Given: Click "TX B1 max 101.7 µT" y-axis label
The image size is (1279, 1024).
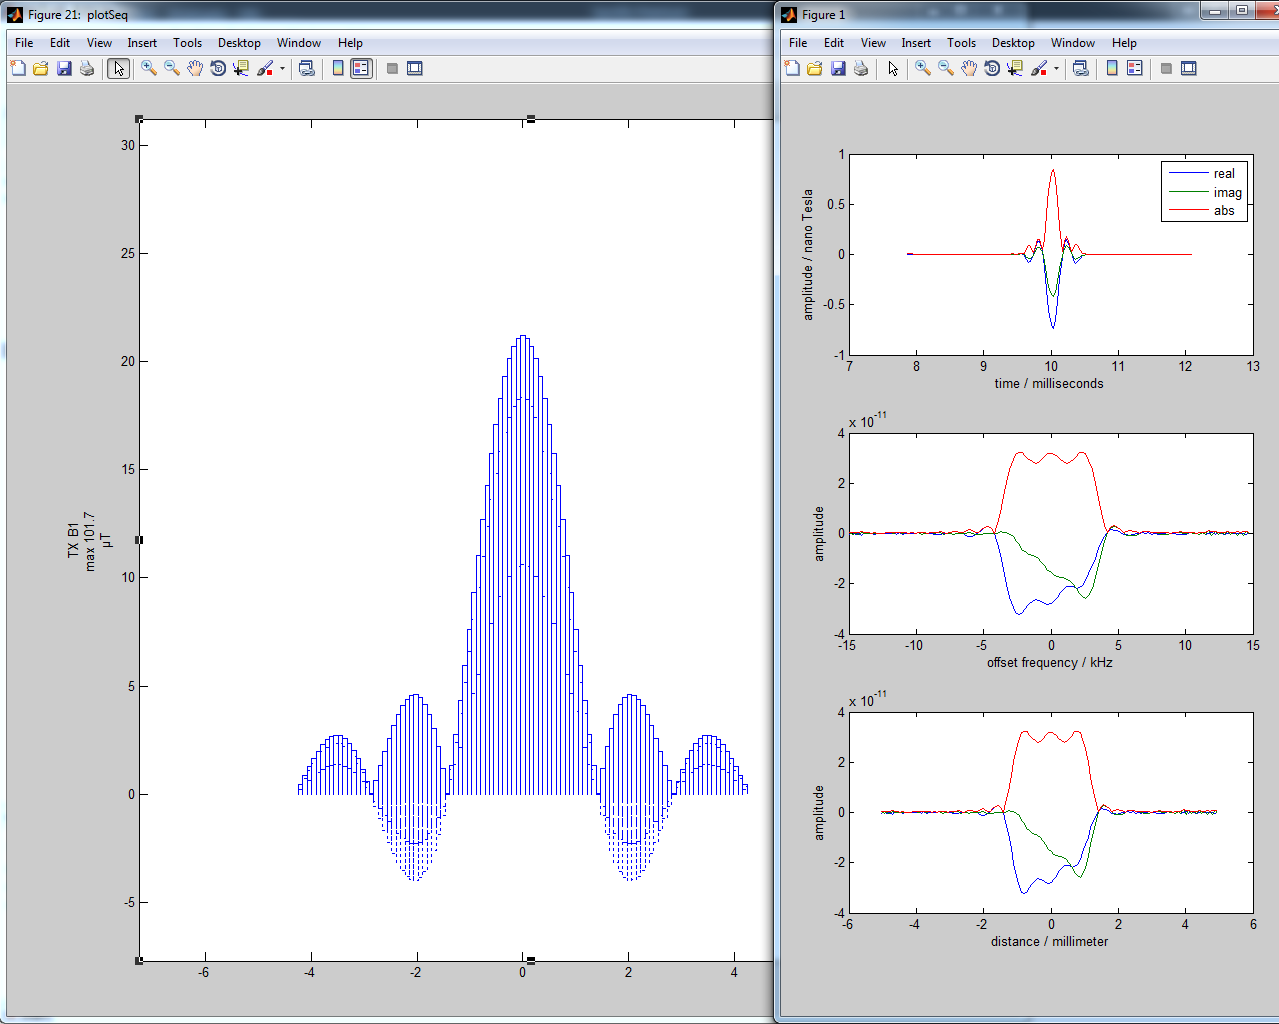Looking at the screenshot, I should 89,541.
